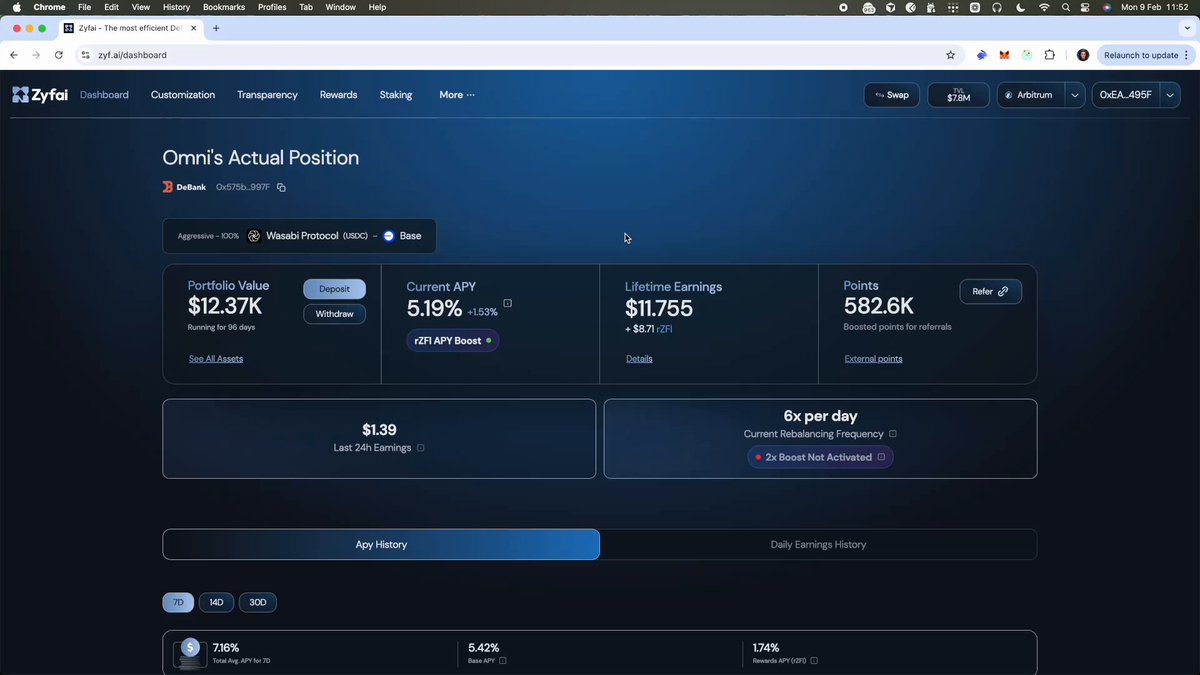
Task: Expand the 0xEA..495F wallet dropdown
Action: pos(1168,94)
